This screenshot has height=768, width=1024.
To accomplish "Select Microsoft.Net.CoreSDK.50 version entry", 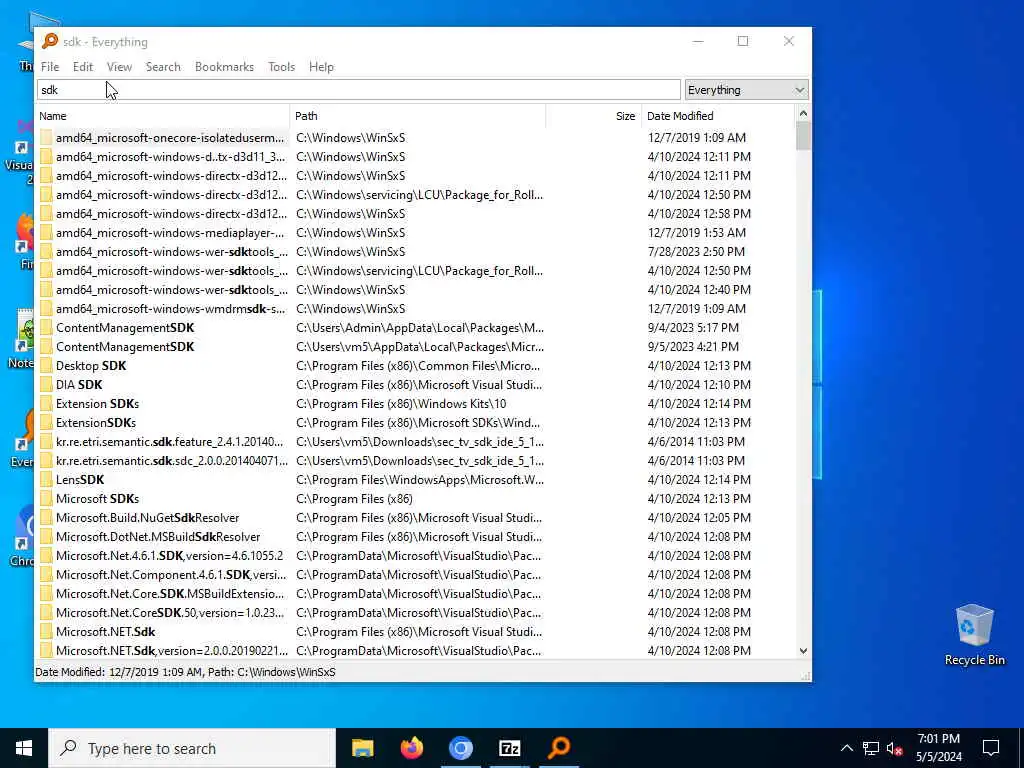I will tap(170, 613).
